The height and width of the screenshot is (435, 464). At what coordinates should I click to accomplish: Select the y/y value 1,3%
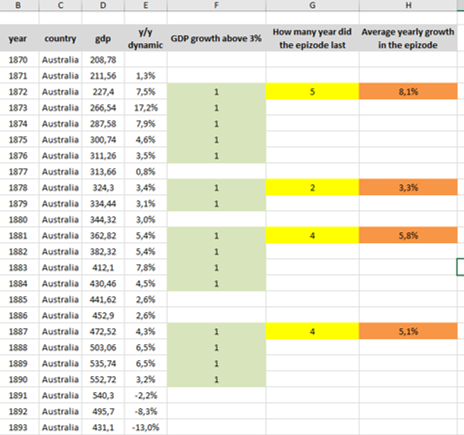pyautogui.click(x=146, y=76)
